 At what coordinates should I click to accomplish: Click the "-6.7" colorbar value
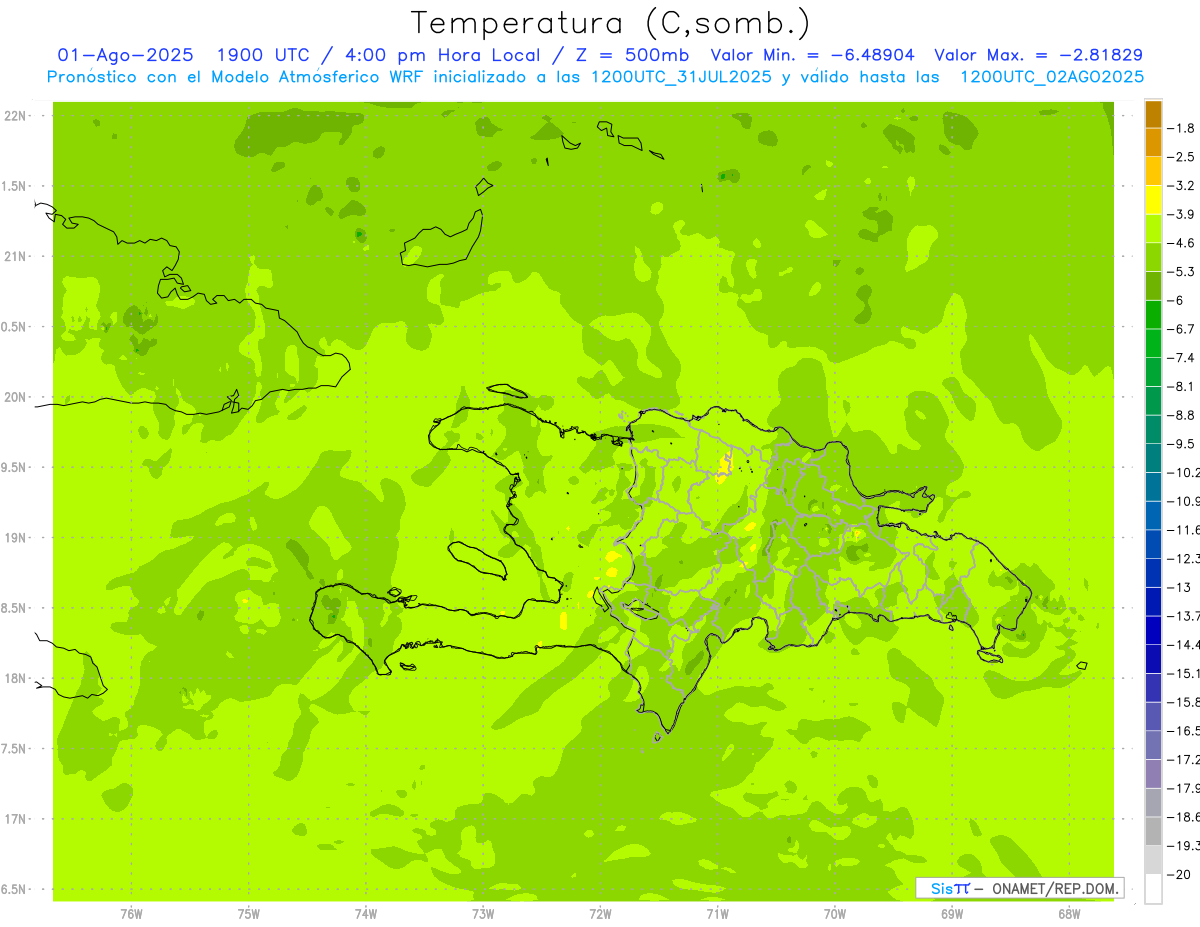point(1182,329)
